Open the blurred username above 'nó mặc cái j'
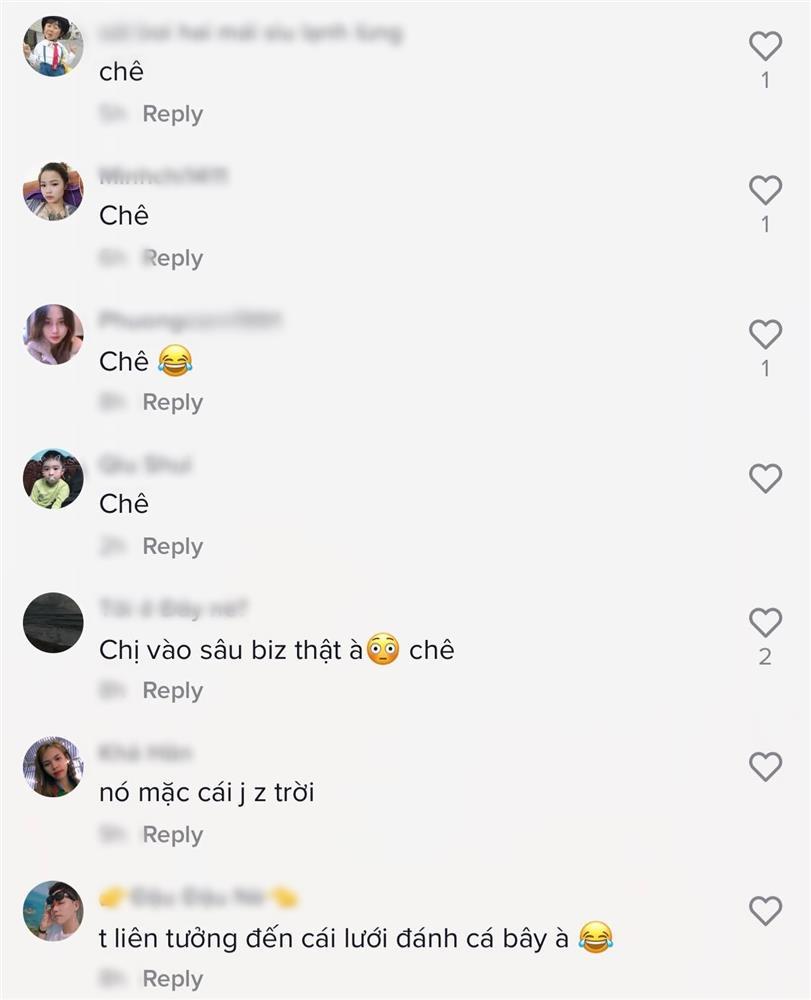Viewport: 811px width, 1000px height. (145, 753)
